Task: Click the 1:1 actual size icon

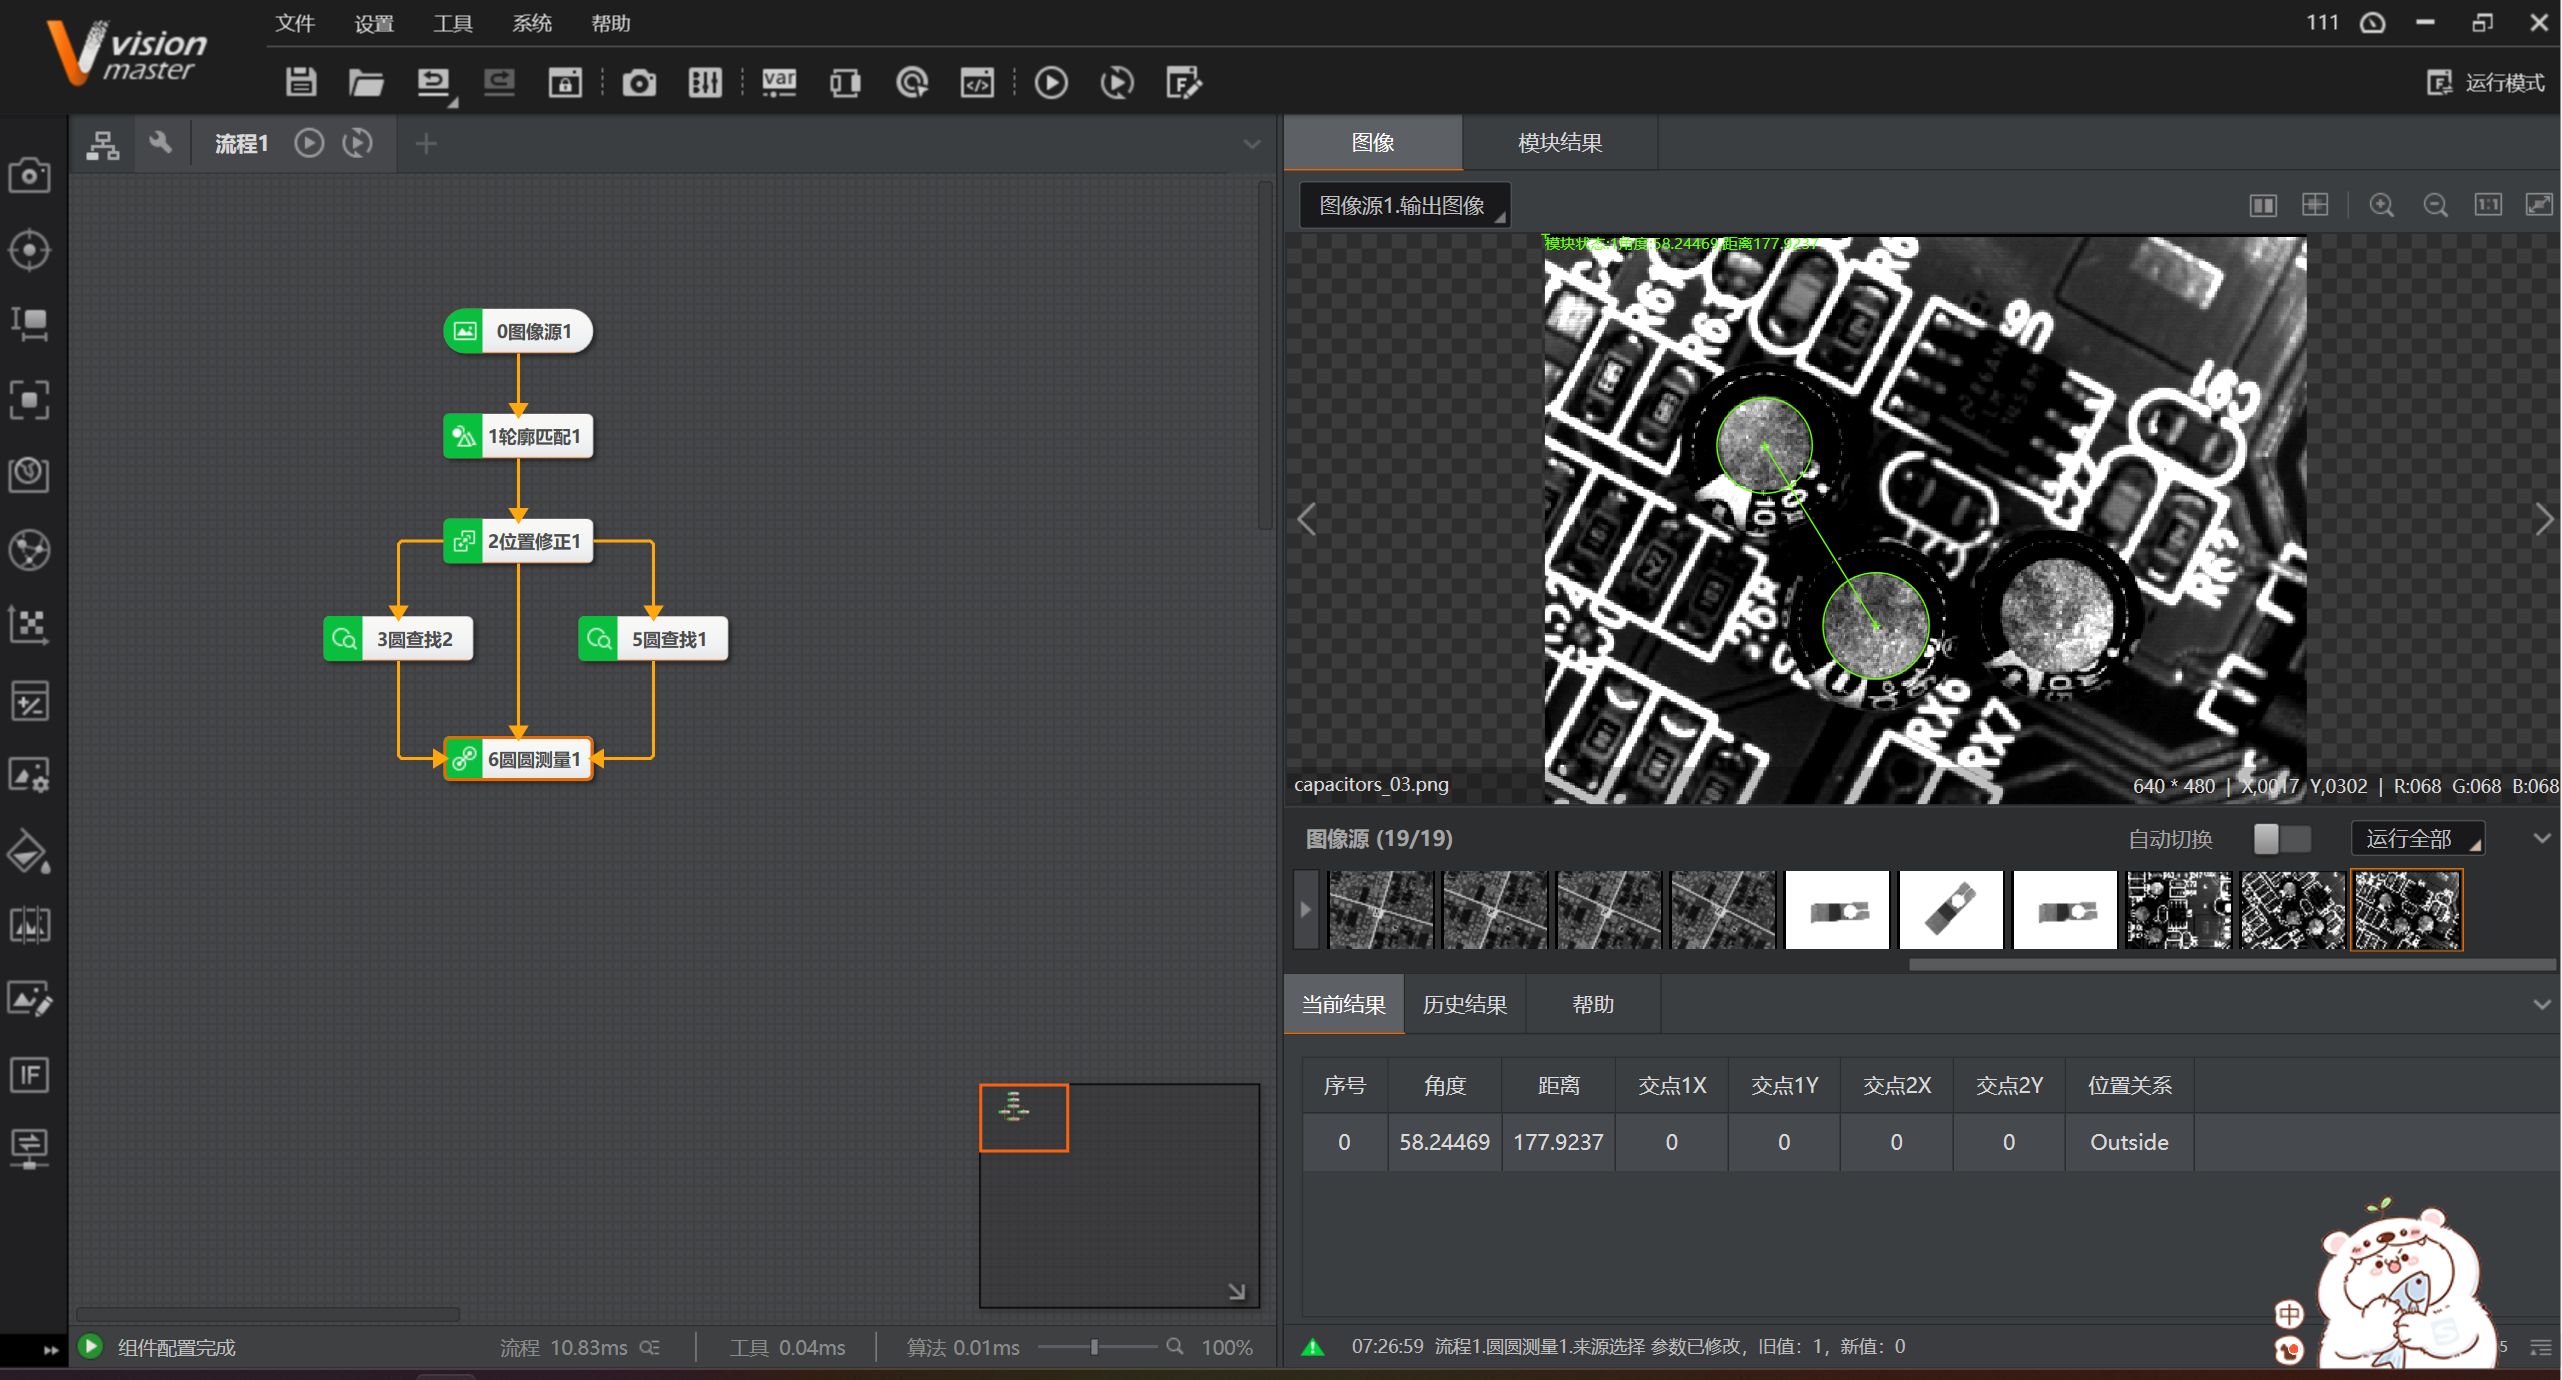Action: click(2488, 205)
